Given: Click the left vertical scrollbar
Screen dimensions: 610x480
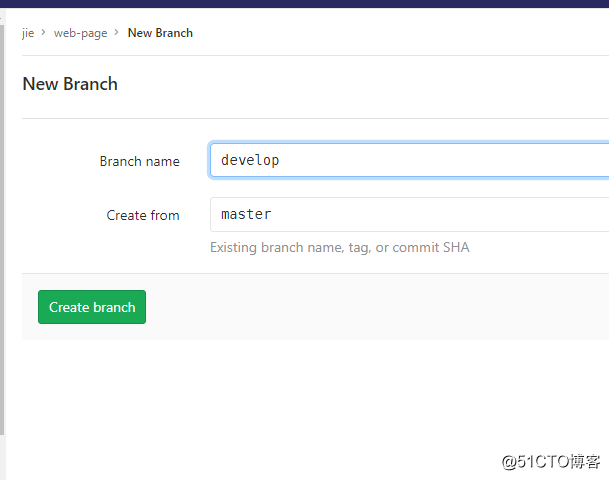Looking at the screenshot, I should [x=2, y=229].
